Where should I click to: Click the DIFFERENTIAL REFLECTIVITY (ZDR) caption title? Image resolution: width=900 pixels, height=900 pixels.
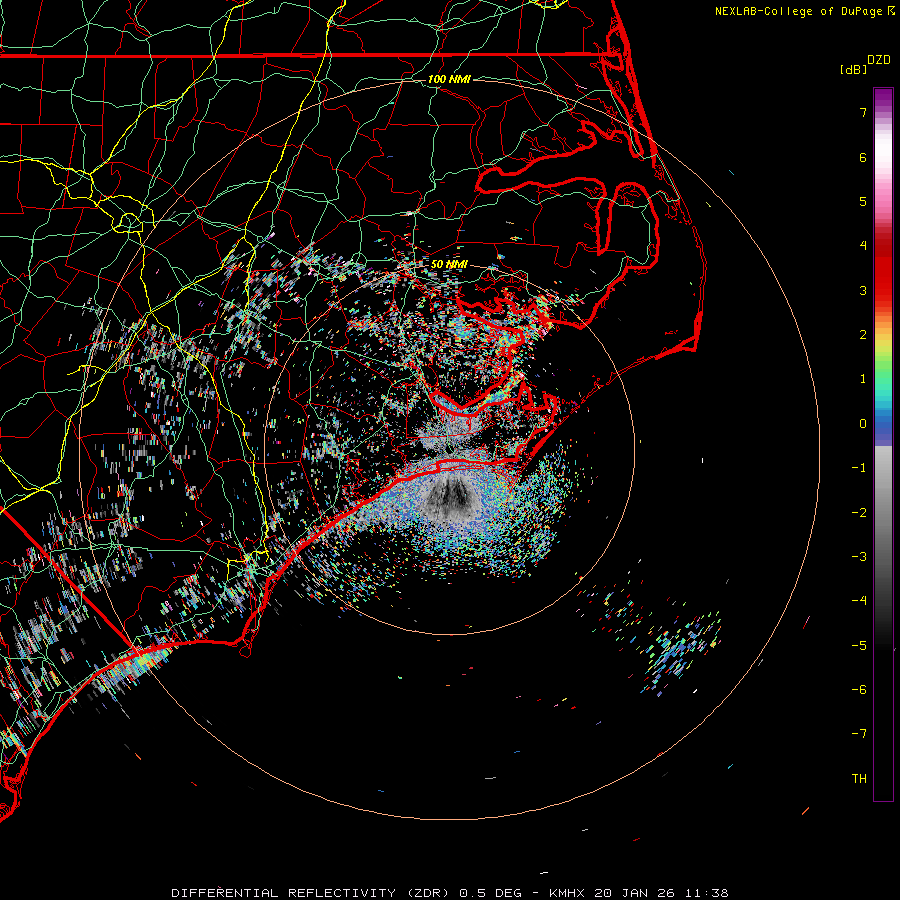313,893
